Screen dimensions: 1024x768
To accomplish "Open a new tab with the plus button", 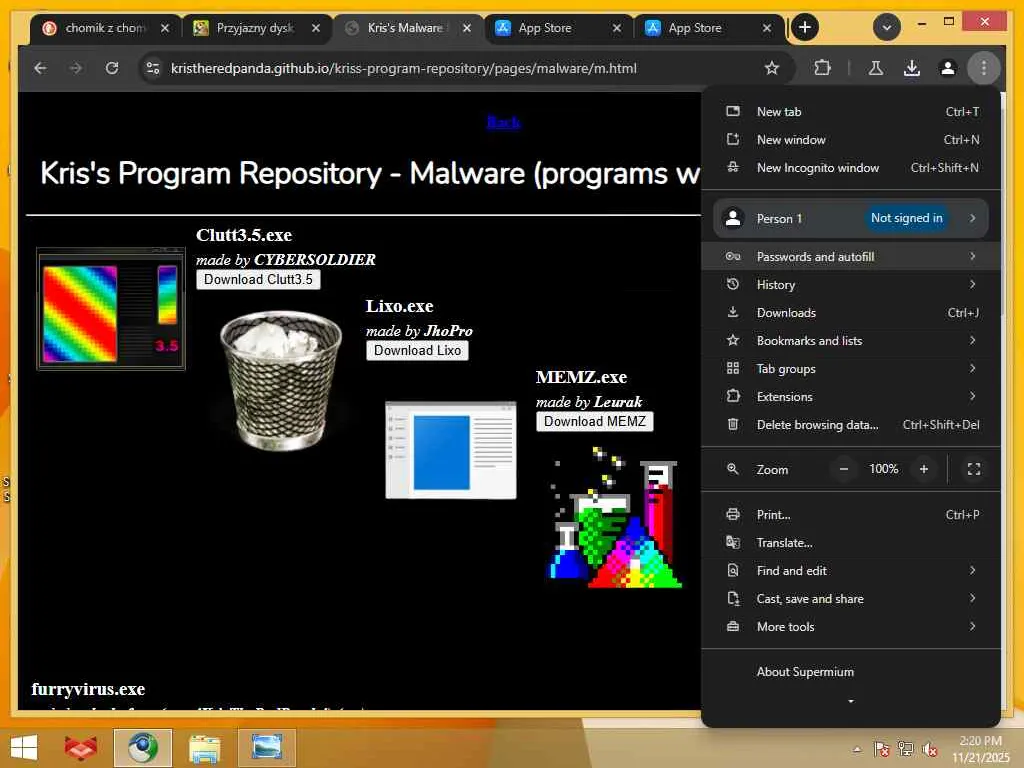I will (805, 27).
